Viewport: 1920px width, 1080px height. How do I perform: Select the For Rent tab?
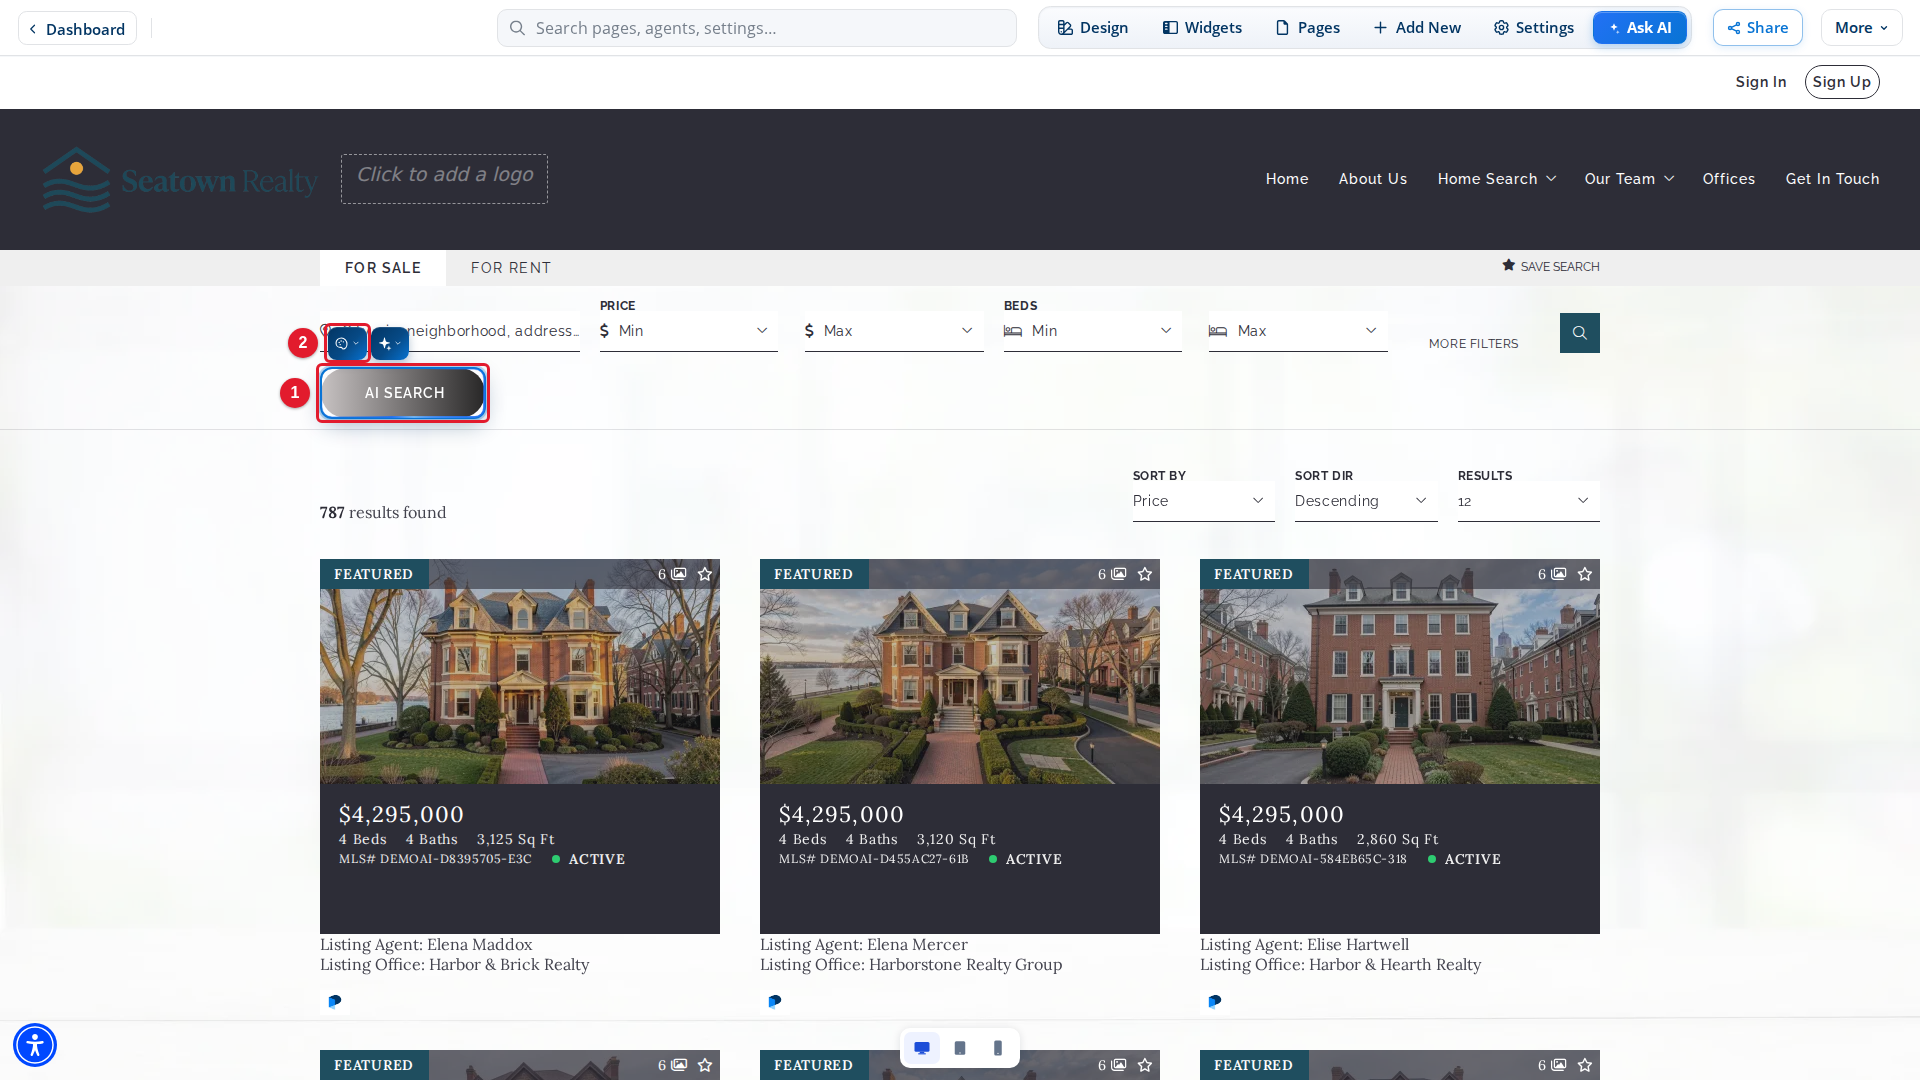(511, 268)
